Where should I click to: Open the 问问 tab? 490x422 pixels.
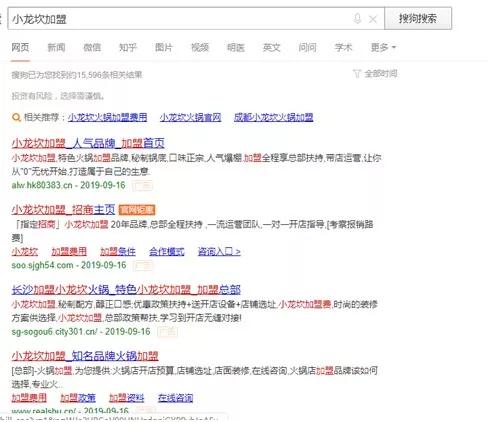[x=307, y=47]
